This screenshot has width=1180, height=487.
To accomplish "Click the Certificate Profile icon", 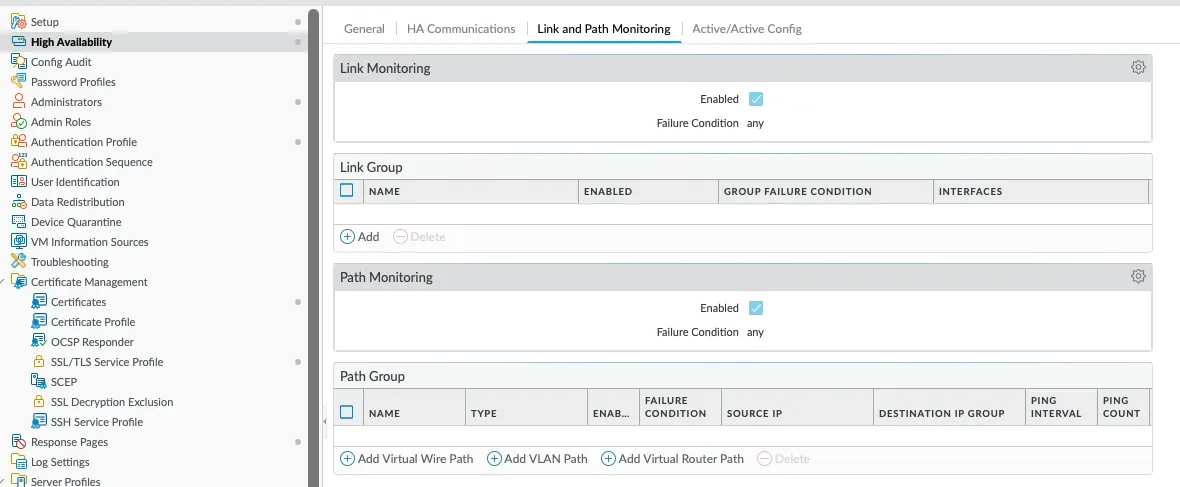I will 39,322.
